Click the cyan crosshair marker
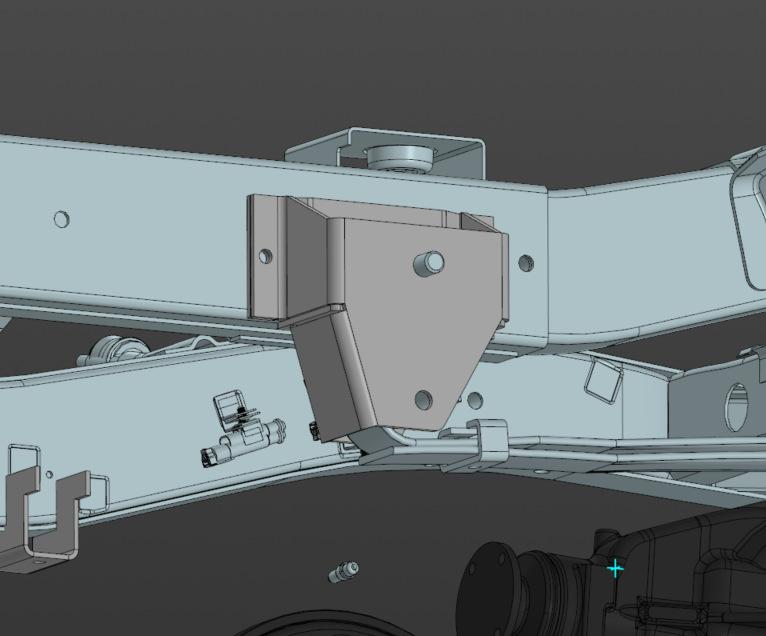 coord(615,568)
